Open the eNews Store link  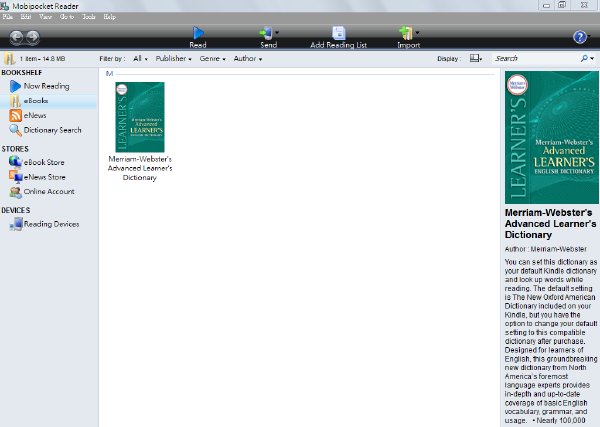tap(44, 177)
